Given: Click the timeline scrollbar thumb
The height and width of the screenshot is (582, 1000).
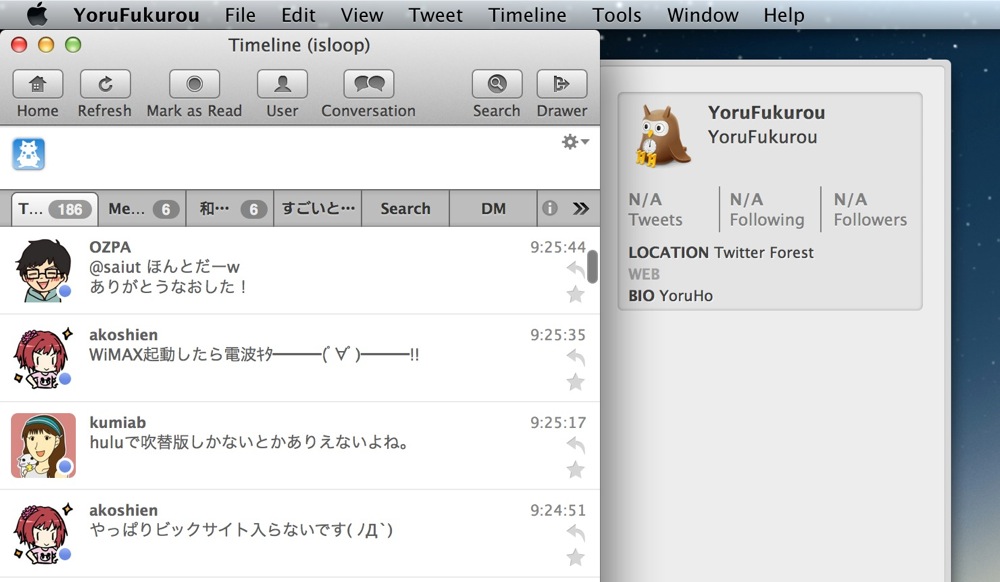Looking at the screenshot, I should point(592,266).
